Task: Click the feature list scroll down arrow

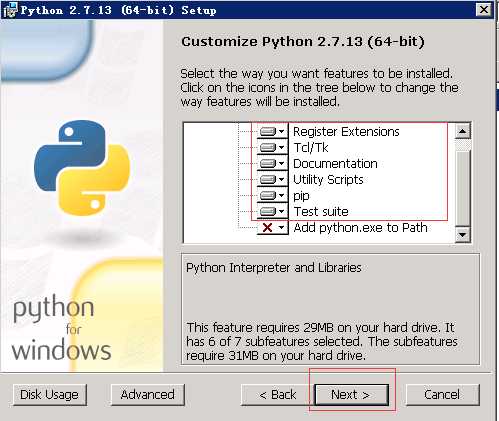Action: point(462,235)
